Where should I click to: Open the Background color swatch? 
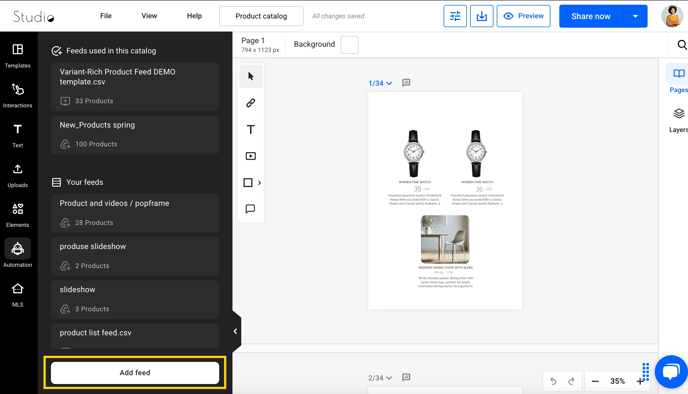point(349,45)
